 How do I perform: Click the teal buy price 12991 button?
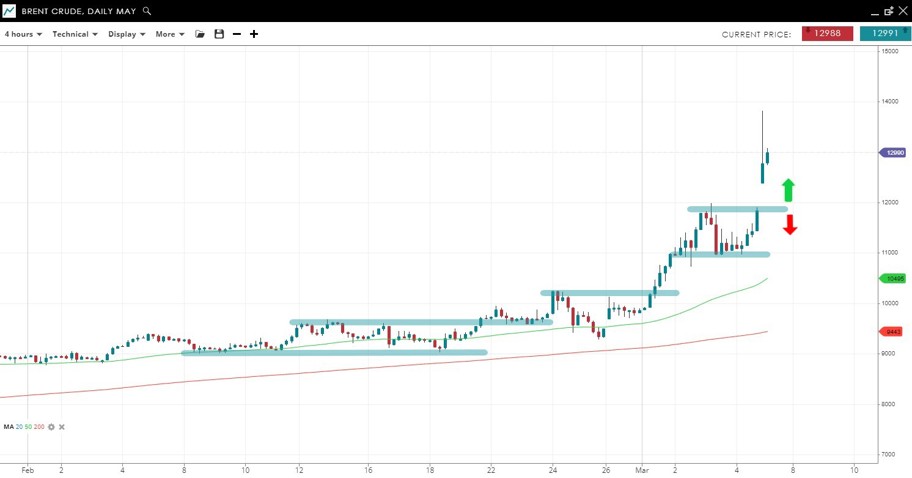[x=885, y=34]
